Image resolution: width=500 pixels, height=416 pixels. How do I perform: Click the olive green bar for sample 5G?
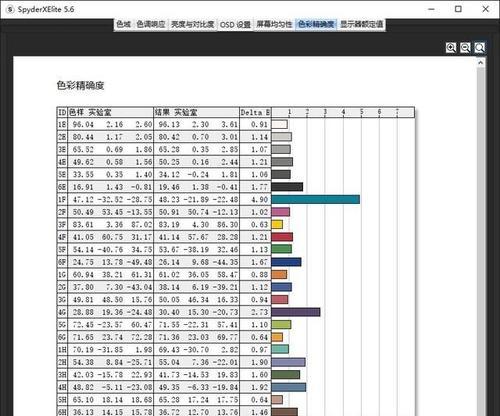(x=281, y=324)
